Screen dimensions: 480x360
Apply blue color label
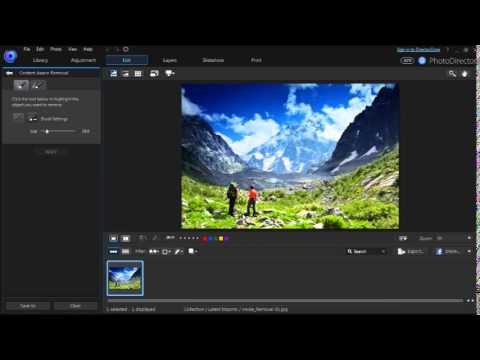click(210, 238)
